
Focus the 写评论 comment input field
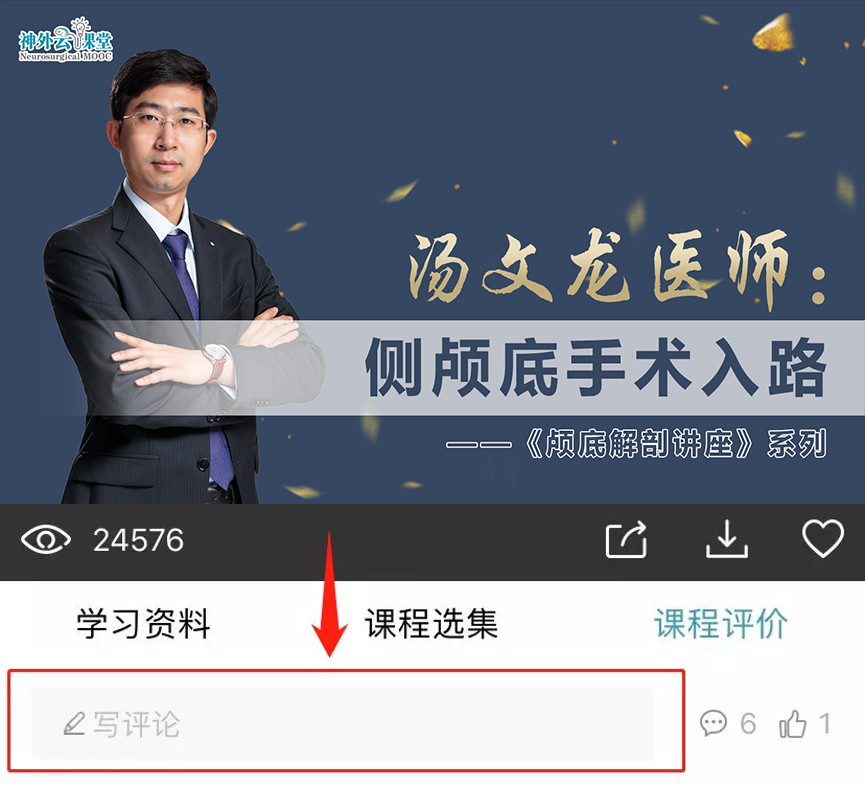(342, 724)
